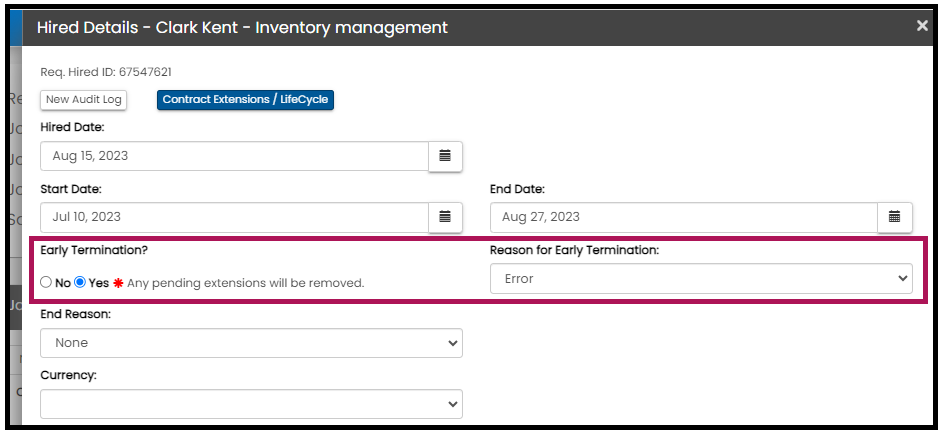
Task: Open the Hired Date calendar picker
Action: coord(445,156)
